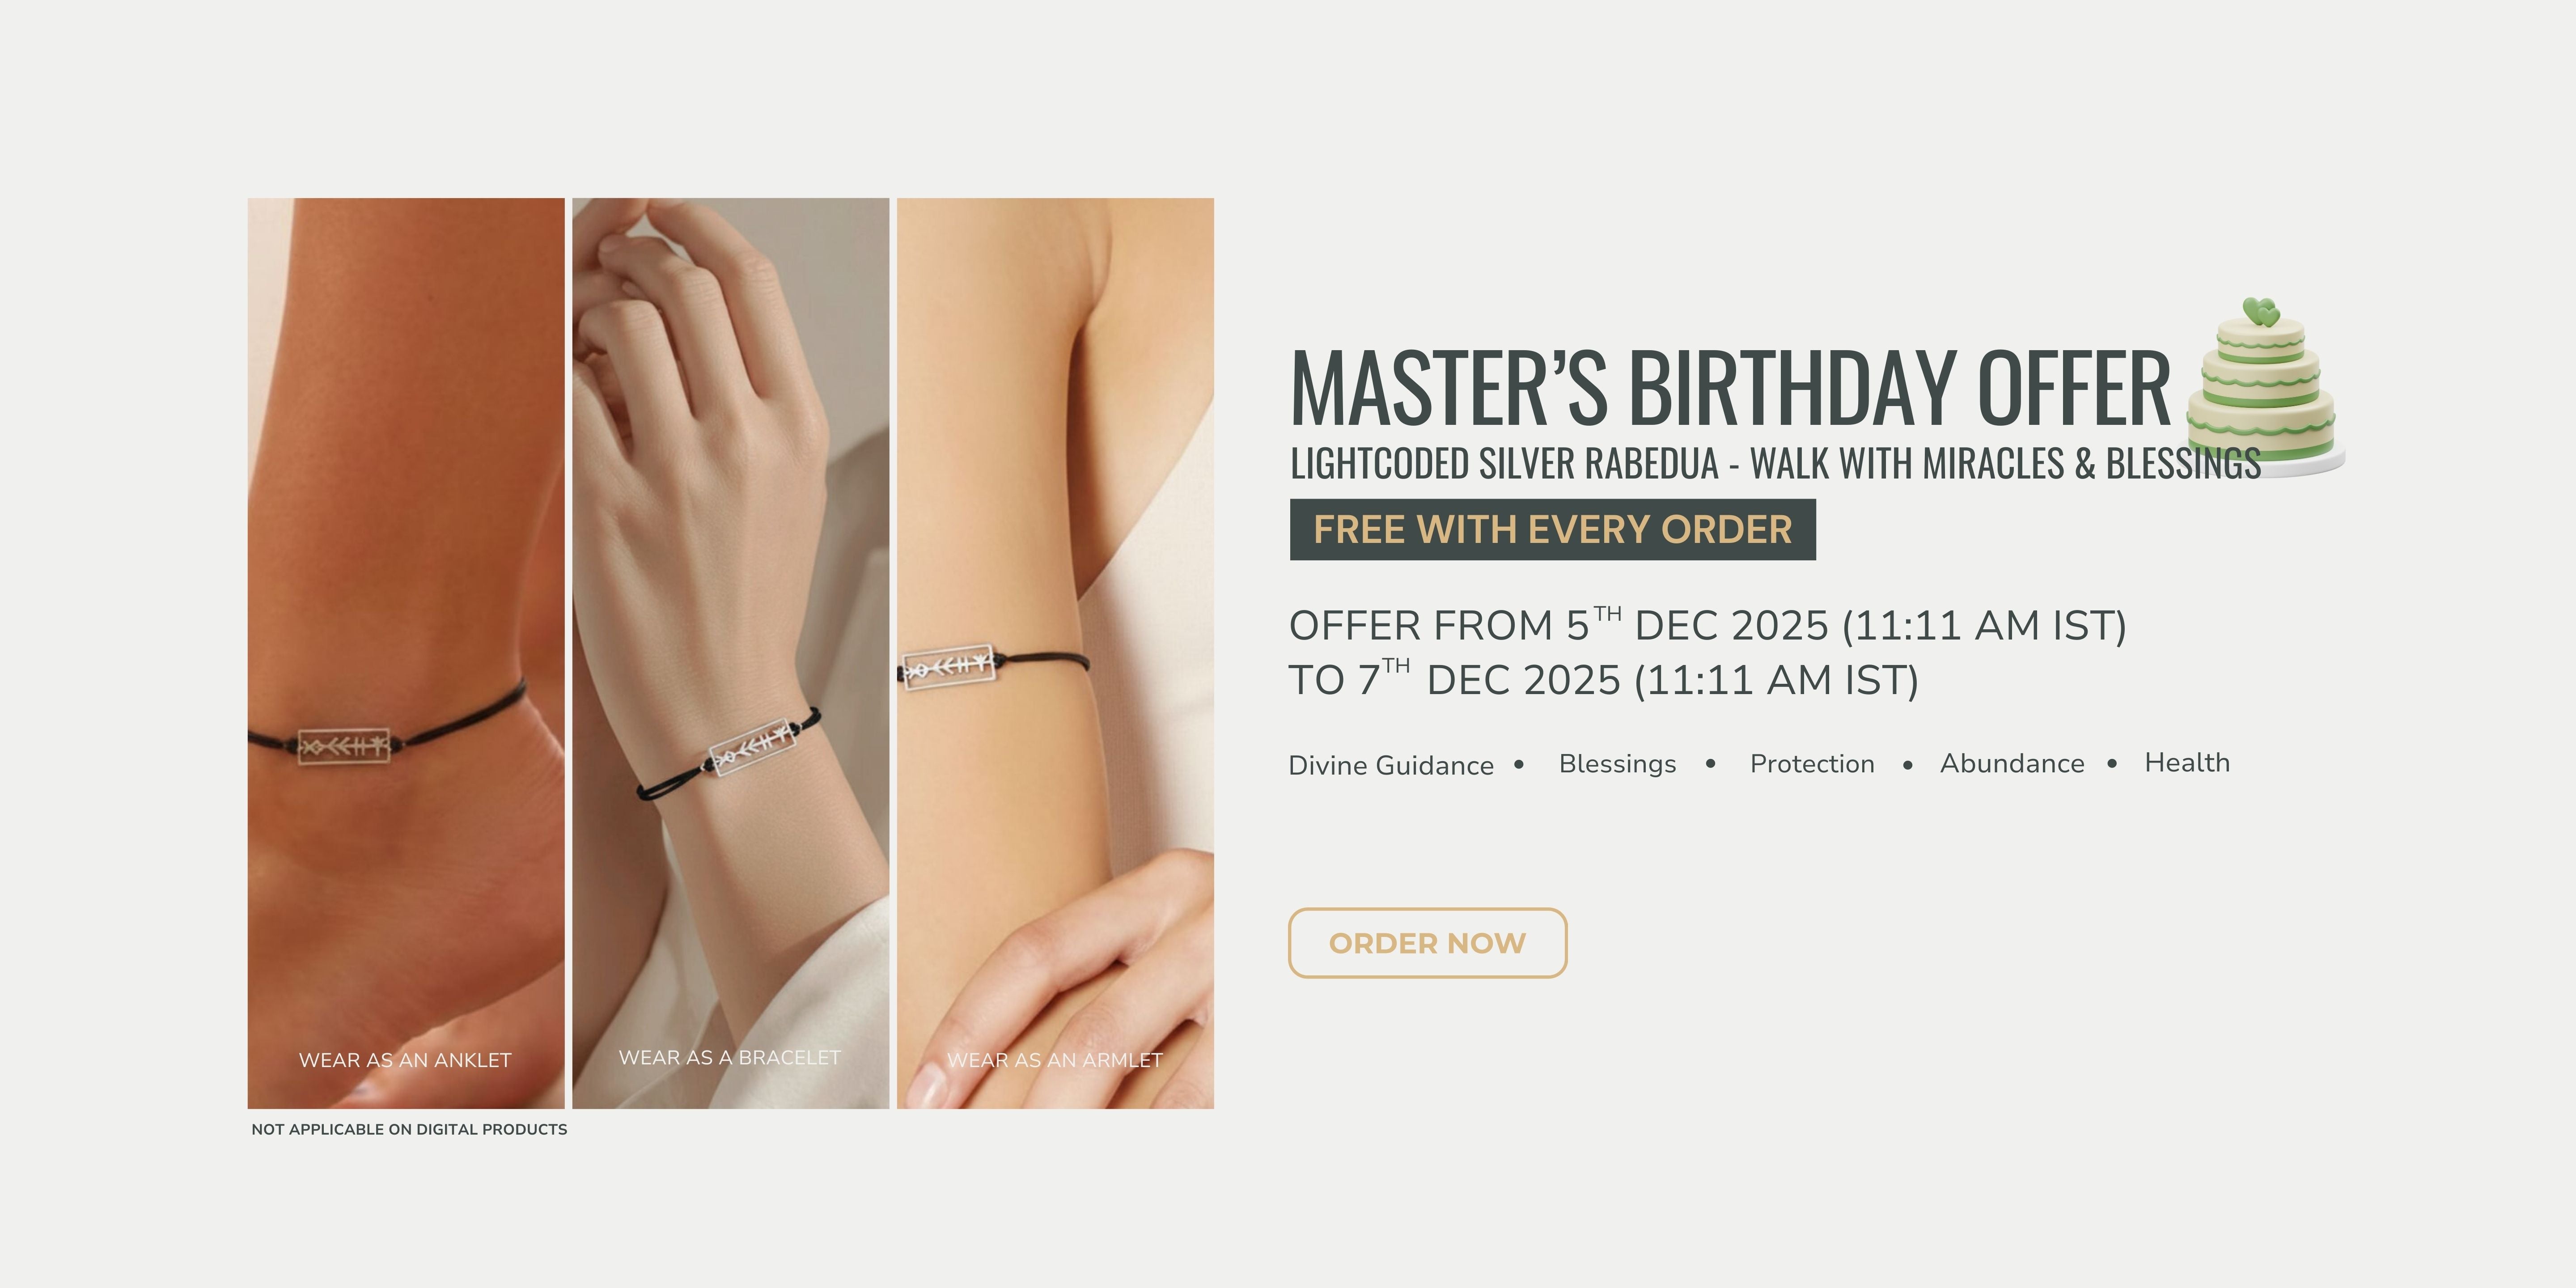Select the Wear as an Armlet photo
The width and height of the screenshot is (2576, 1288).
tap(1055, 653)
